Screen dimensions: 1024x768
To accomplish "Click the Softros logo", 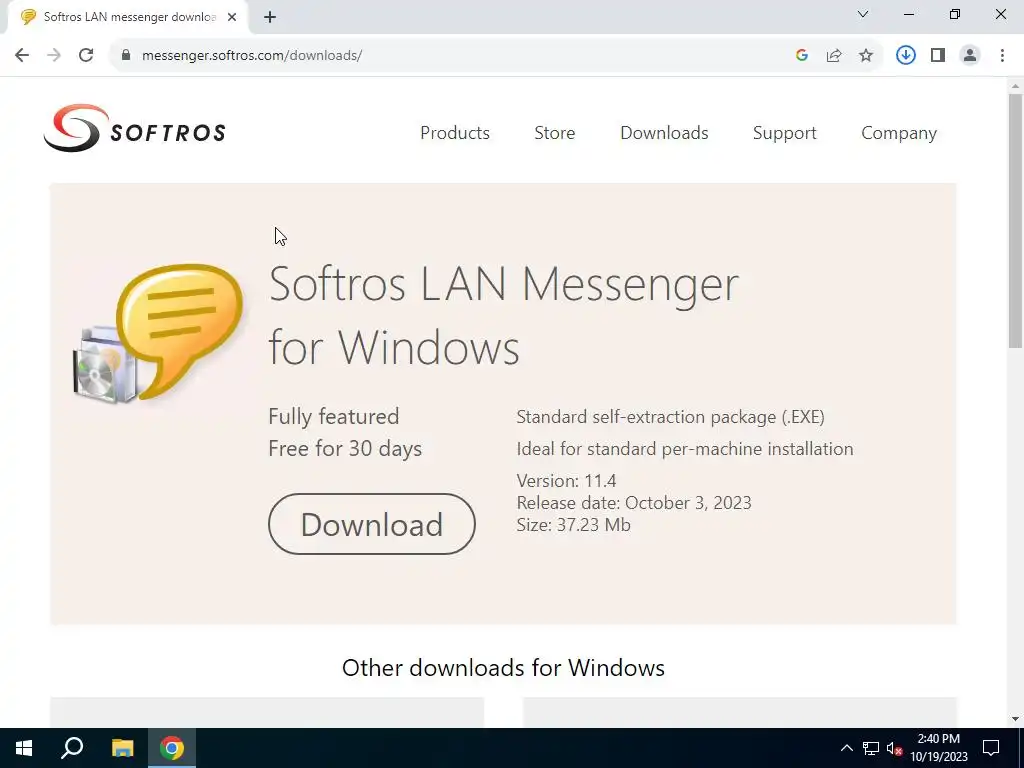I will (135, 129).
